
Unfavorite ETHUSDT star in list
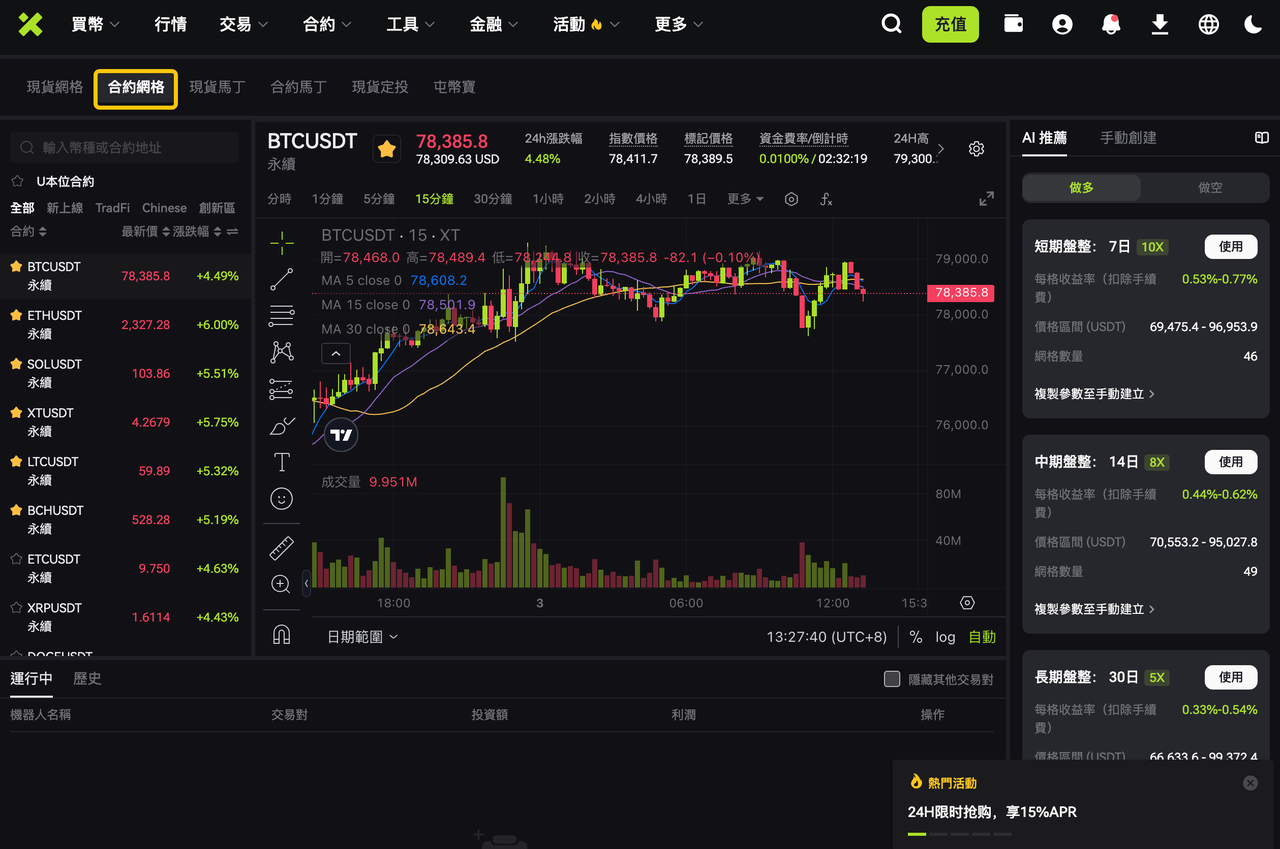click(x=16, y=315)
